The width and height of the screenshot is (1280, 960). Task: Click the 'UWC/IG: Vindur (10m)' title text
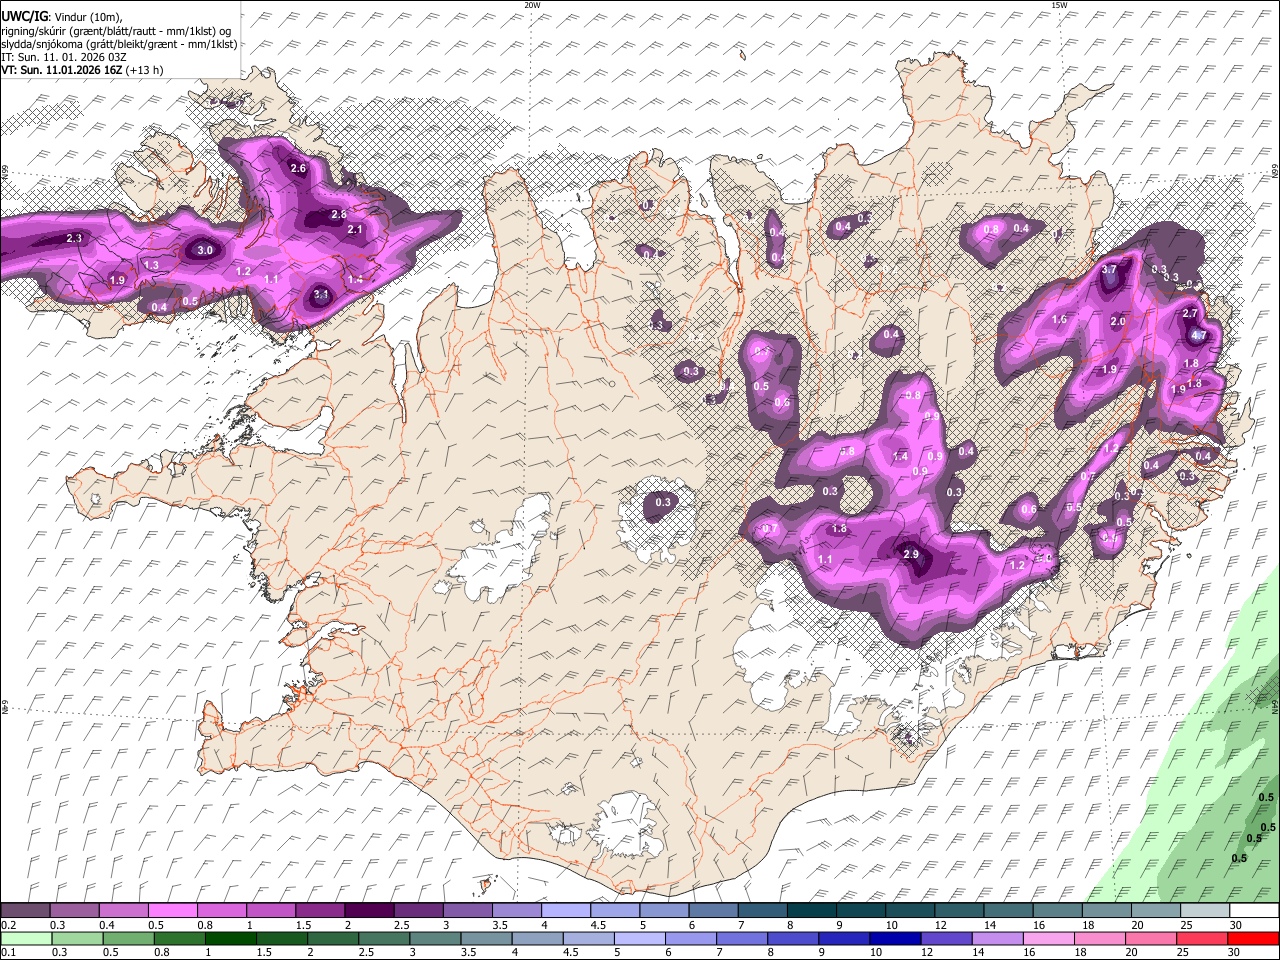(x=62, y=17)
